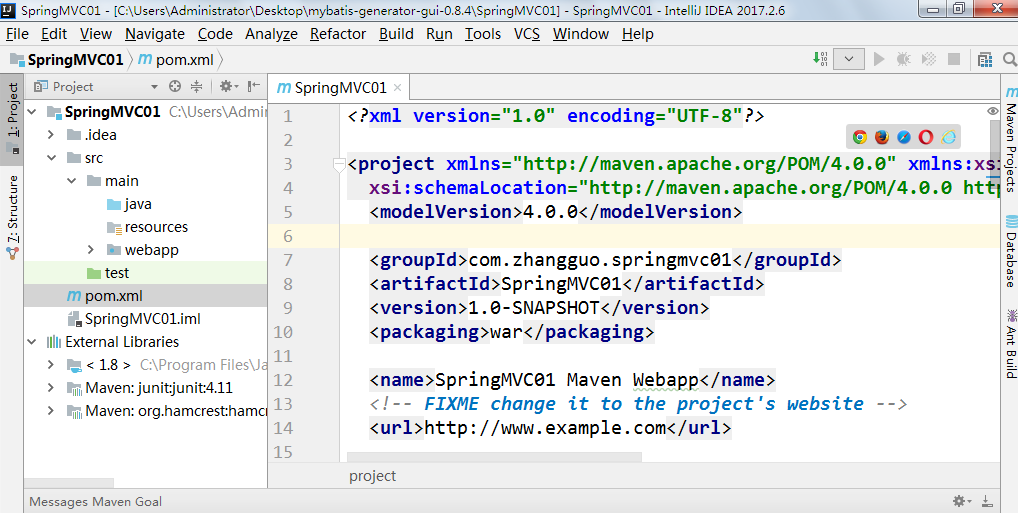This screenshot has height=513, width=1018.
Task: Expand the .idea folder
Action: click(x=51, y=134)
